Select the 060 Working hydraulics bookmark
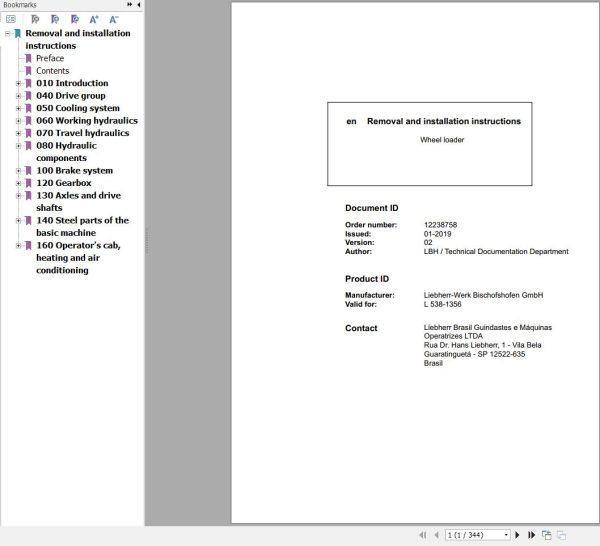Screen dimensions: 600x546 (87, 121)
